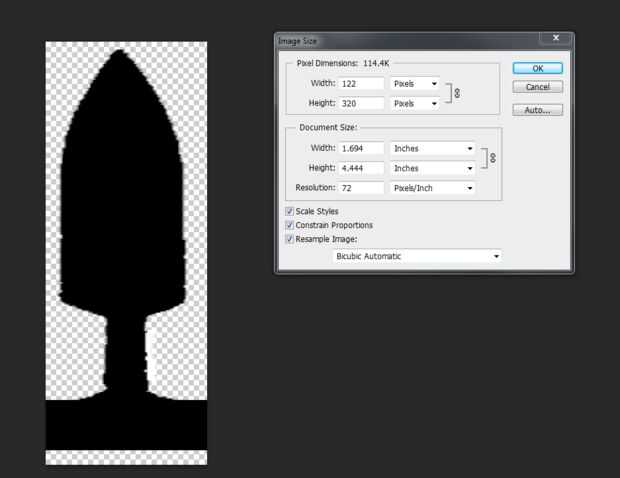Open the pixel Height units dropdown

click(415, 103)
